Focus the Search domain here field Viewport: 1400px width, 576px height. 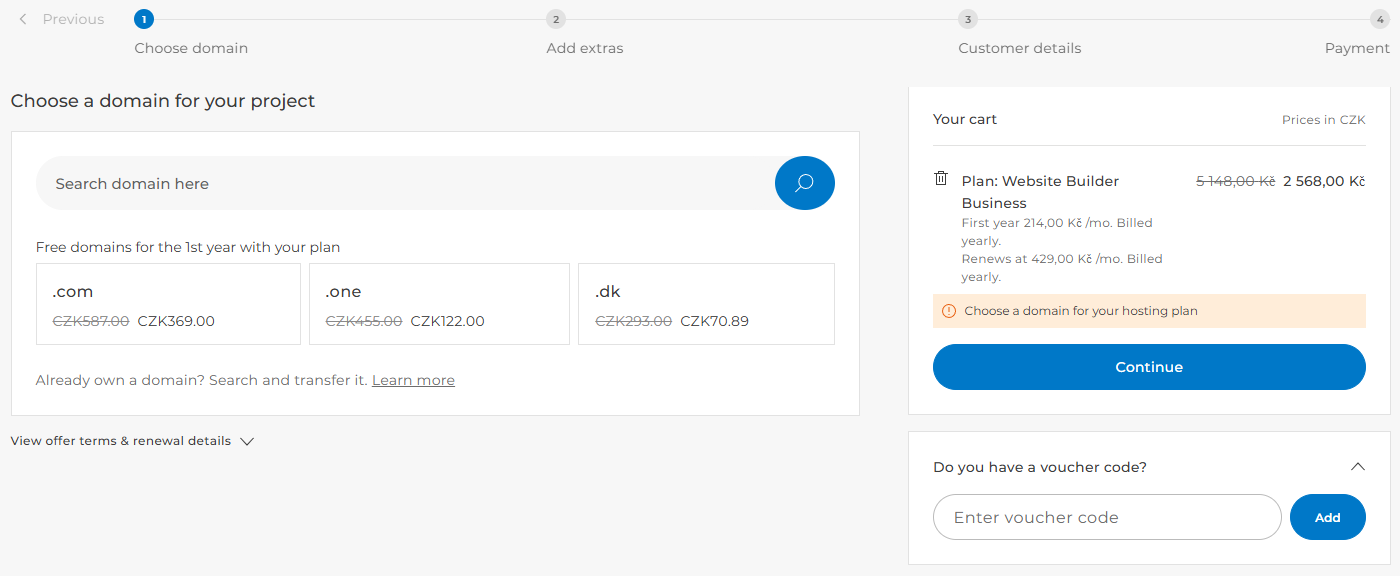[x=400, y=183]
